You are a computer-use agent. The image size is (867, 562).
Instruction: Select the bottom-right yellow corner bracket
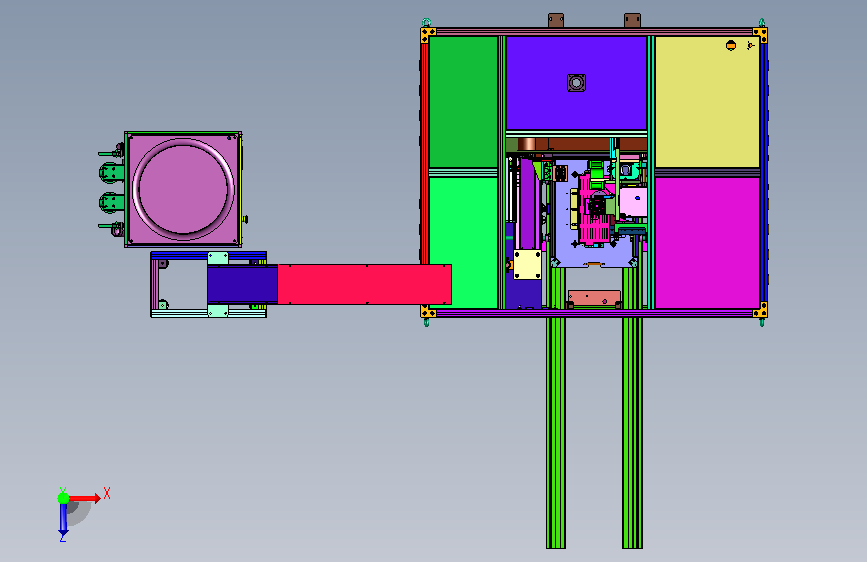coord(760,310)
